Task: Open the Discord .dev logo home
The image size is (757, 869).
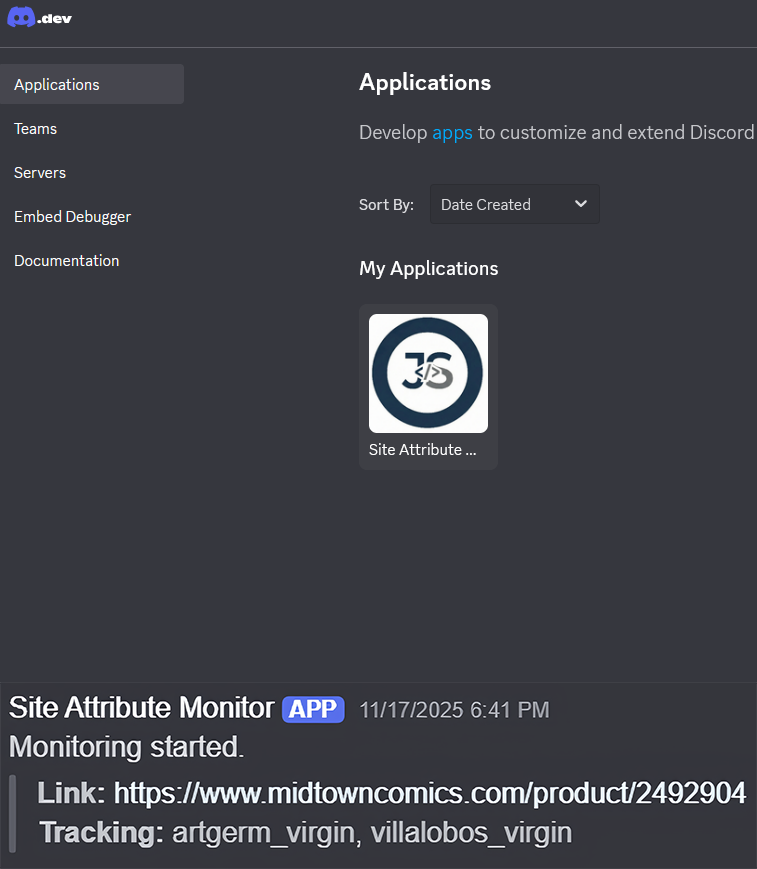Action: [x=39, y=18]
